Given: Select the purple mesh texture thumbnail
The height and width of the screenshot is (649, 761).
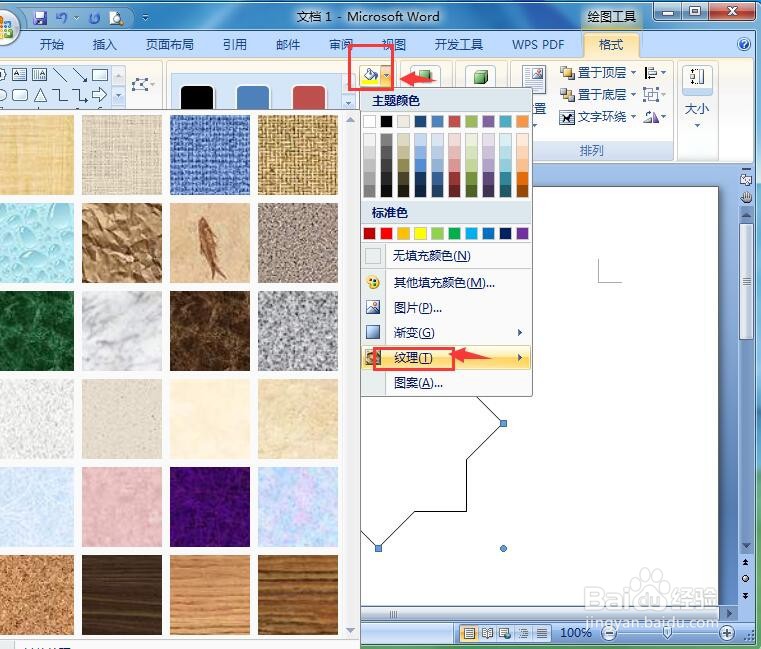Looking at the screenshot, I should (x=210, y=507).
